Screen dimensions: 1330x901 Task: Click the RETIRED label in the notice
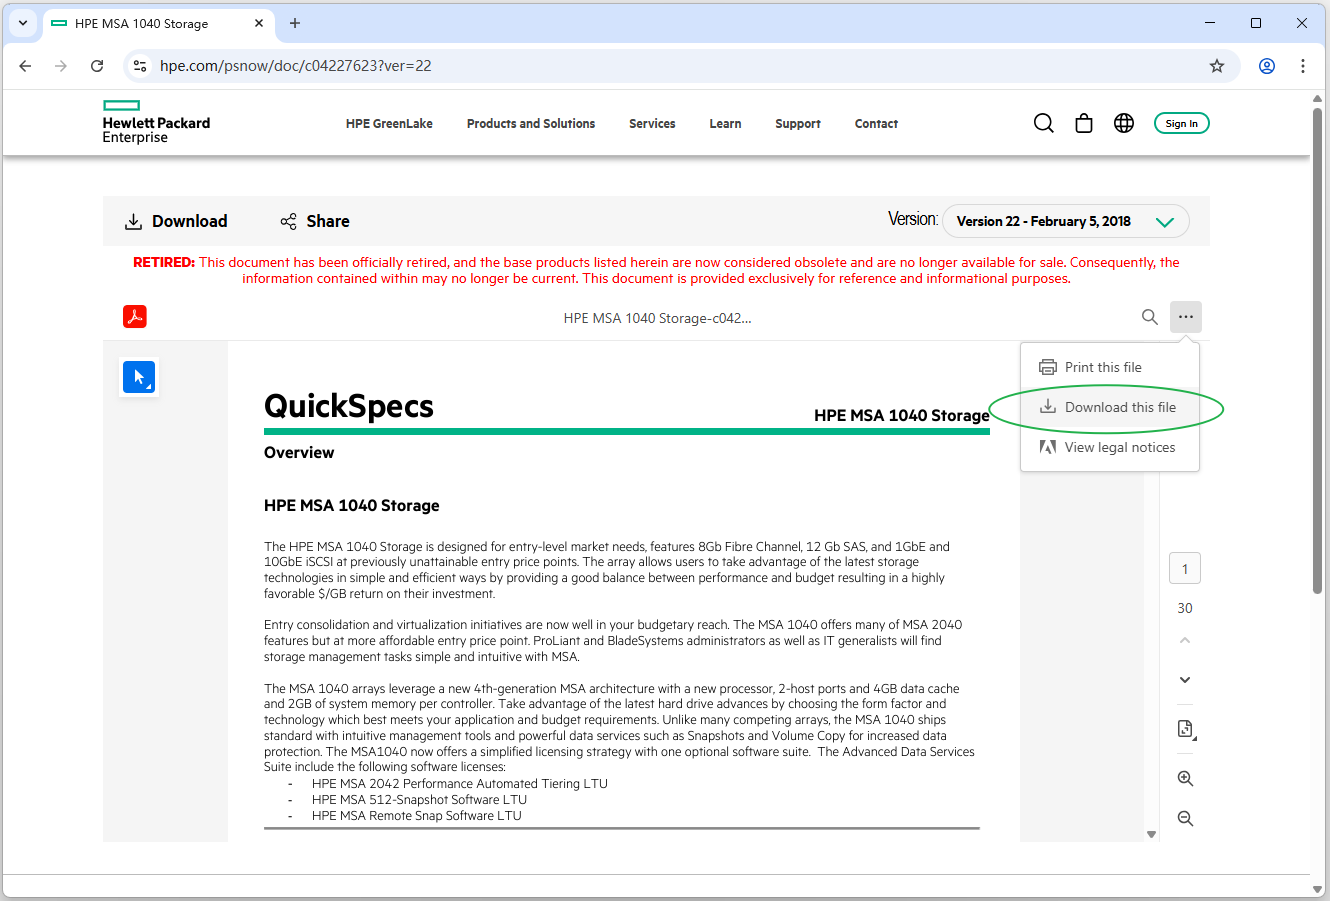164,263
